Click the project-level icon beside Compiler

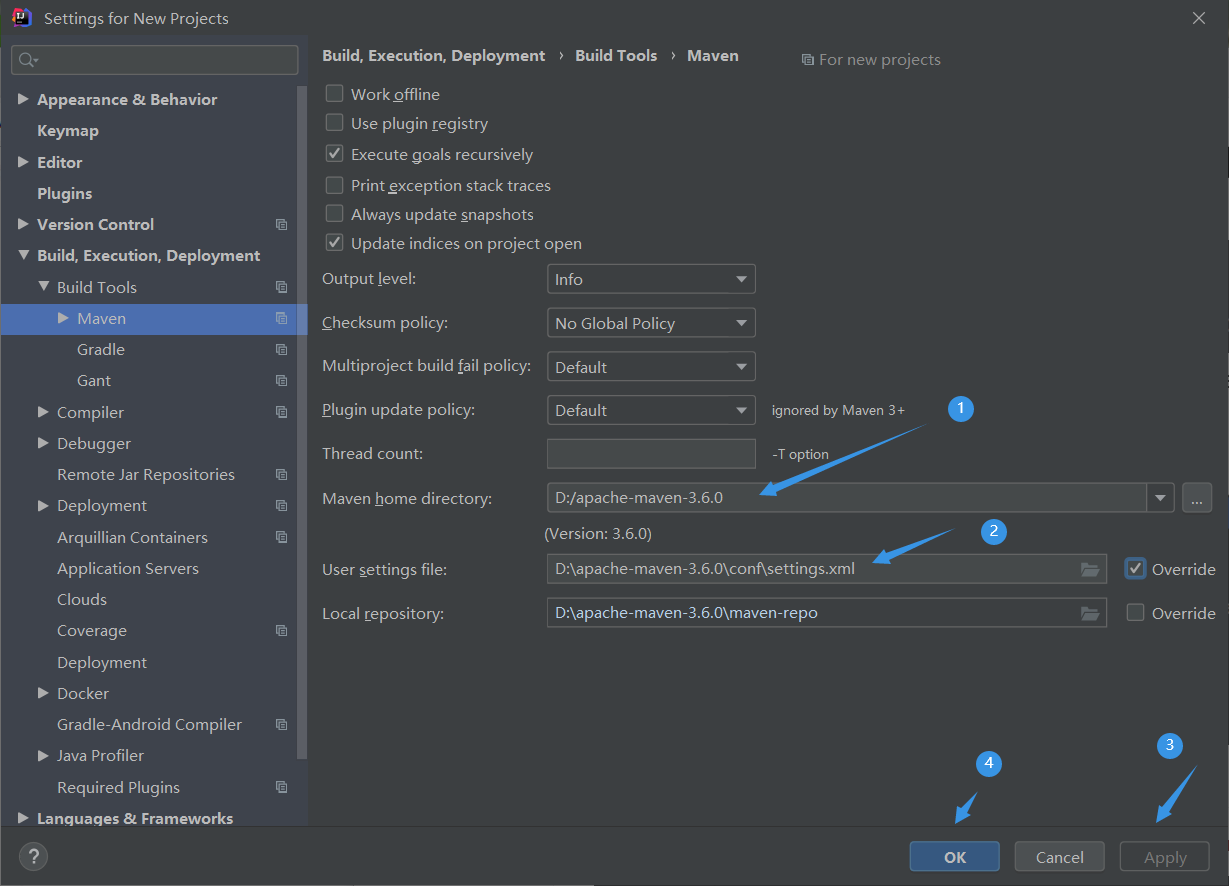[x=281, y=412]
